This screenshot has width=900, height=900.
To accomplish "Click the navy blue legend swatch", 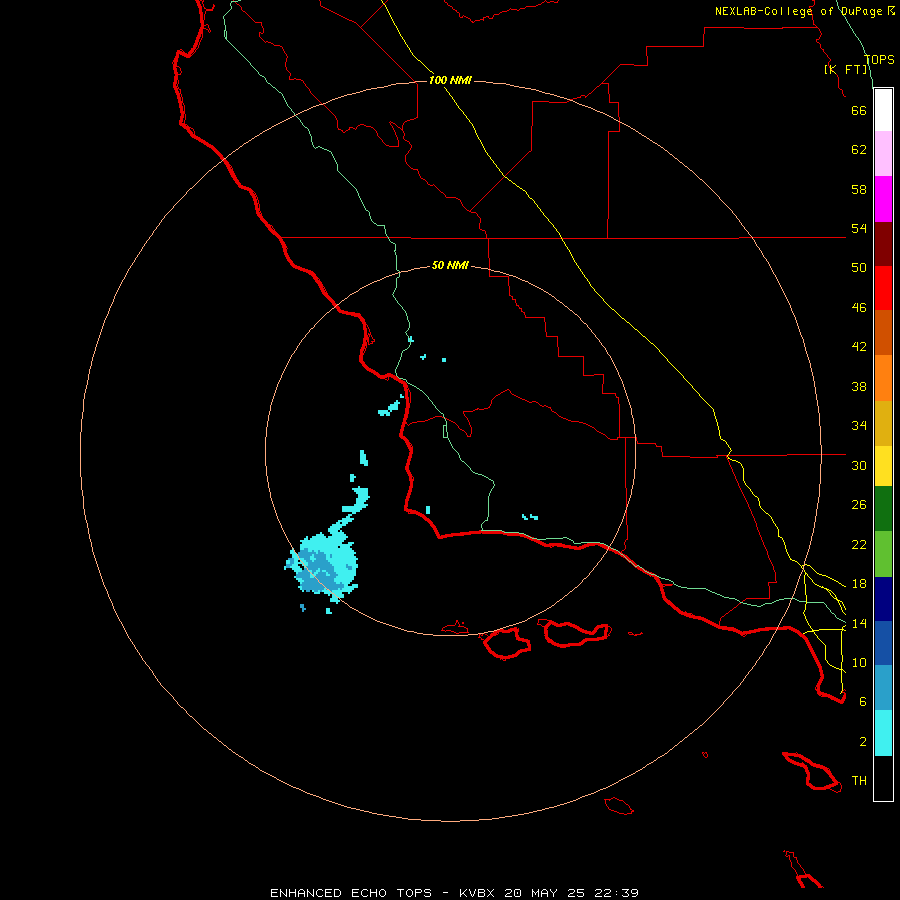I will pyautogui.click(x=883, y=599).
